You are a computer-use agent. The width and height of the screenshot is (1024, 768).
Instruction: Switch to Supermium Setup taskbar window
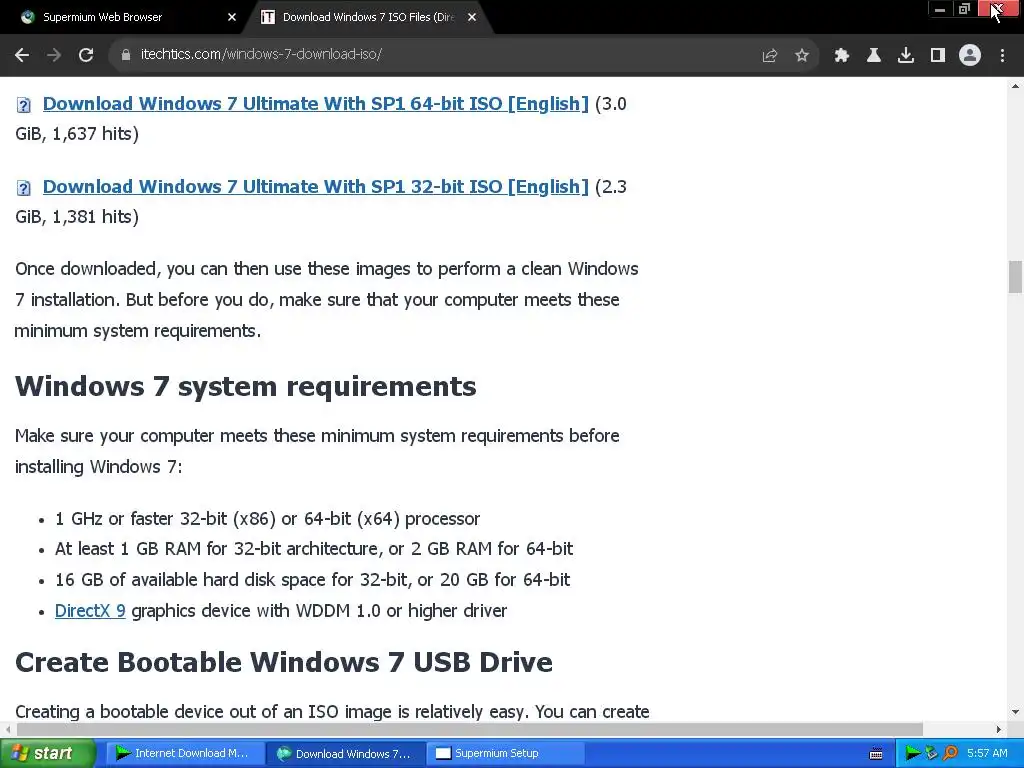point(505,754)
